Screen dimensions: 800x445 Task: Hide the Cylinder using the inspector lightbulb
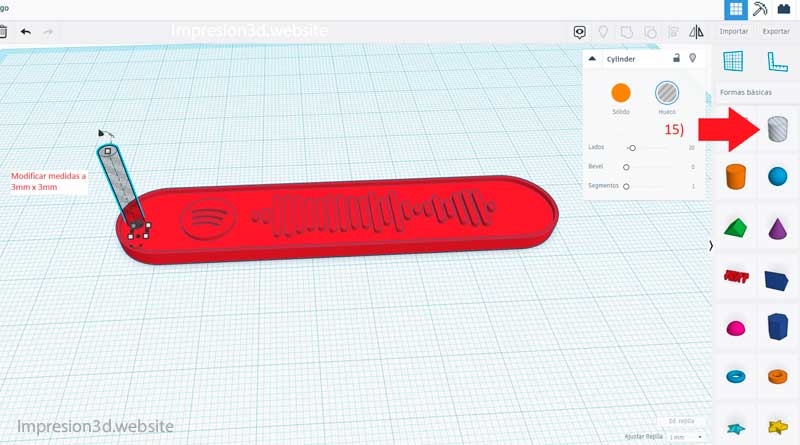tap(692, 58)
